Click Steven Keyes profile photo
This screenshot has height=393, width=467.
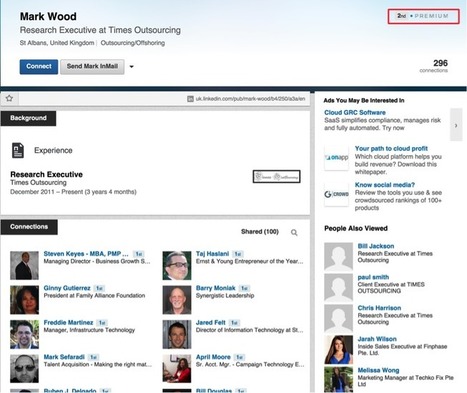[x=24, y=265]
